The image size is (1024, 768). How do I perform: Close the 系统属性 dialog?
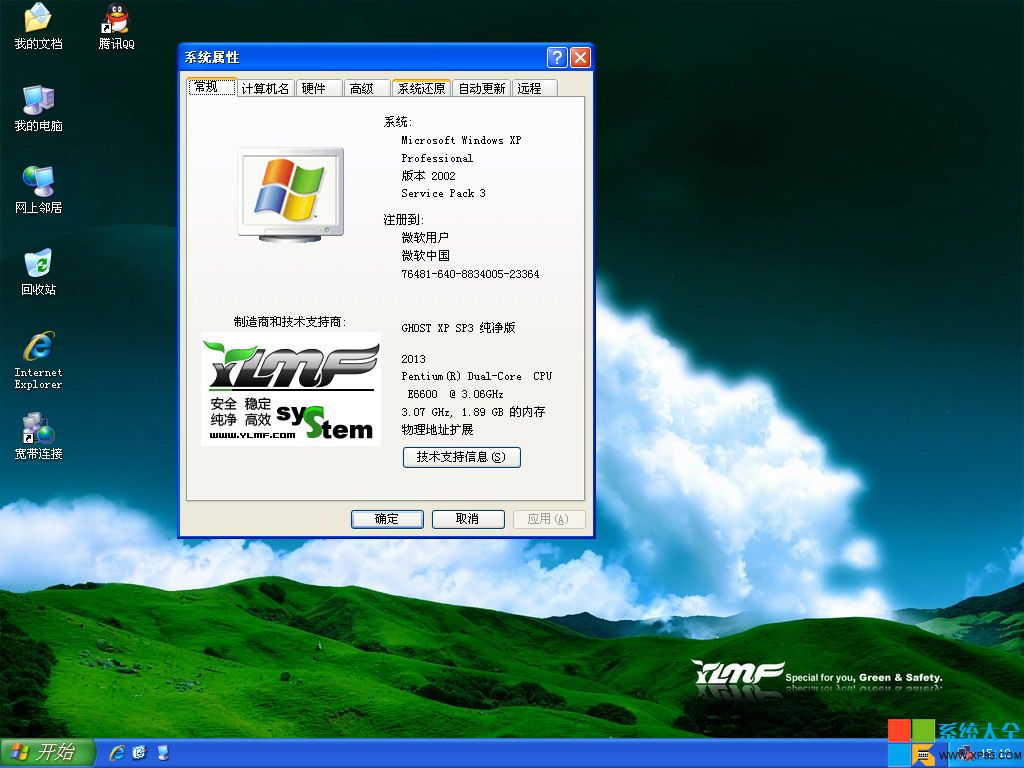(581, 57)
